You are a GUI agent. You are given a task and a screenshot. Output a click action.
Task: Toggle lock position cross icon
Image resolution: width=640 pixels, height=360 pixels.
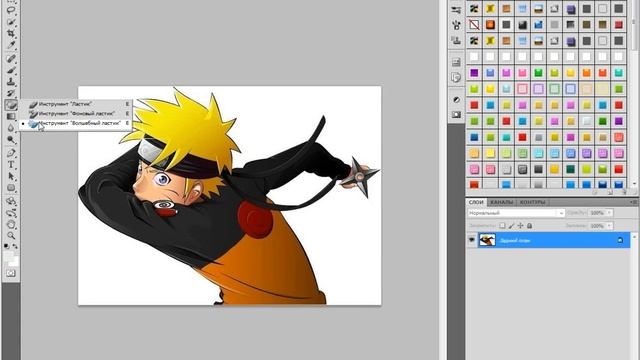[520, 226]
